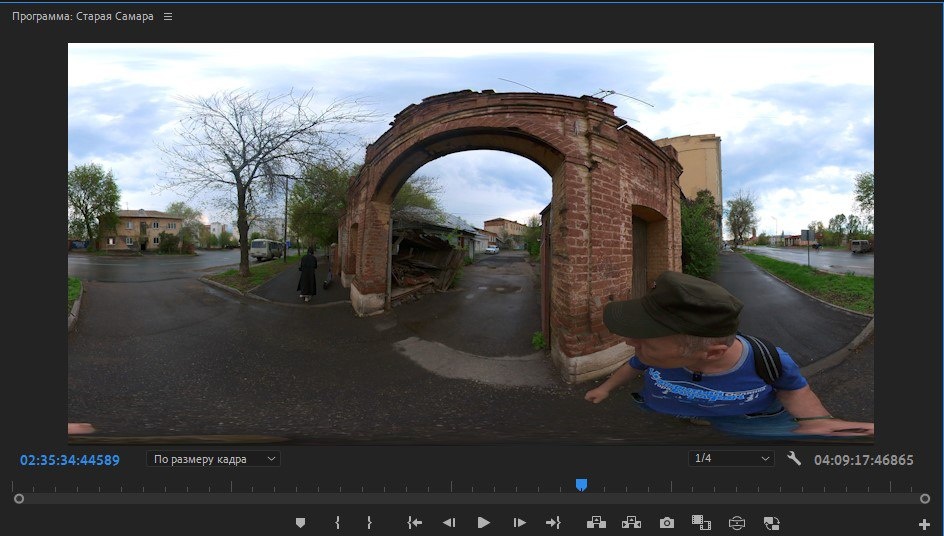
Task: Click the Lift button
Action: pyautogui.click(x=596, y=523)
